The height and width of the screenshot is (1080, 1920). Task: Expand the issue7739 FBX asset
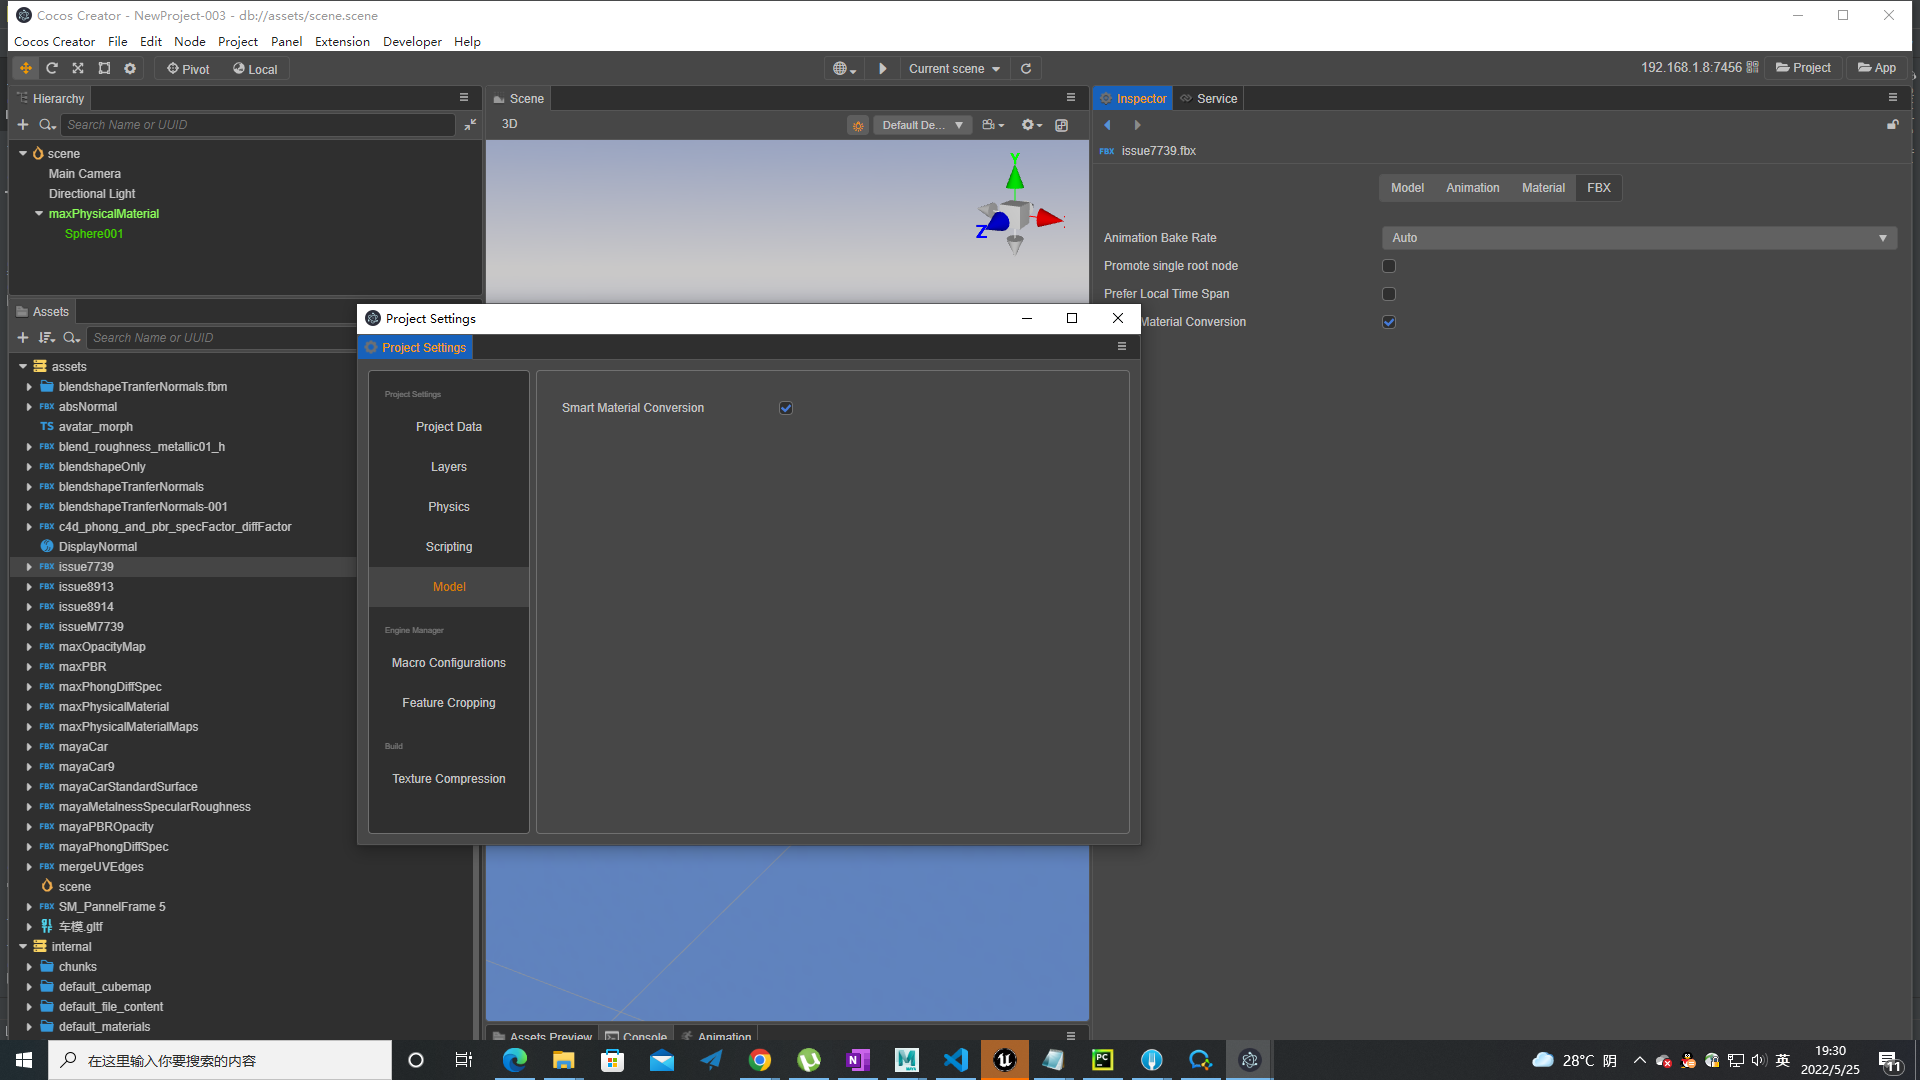tap(29, 567)
